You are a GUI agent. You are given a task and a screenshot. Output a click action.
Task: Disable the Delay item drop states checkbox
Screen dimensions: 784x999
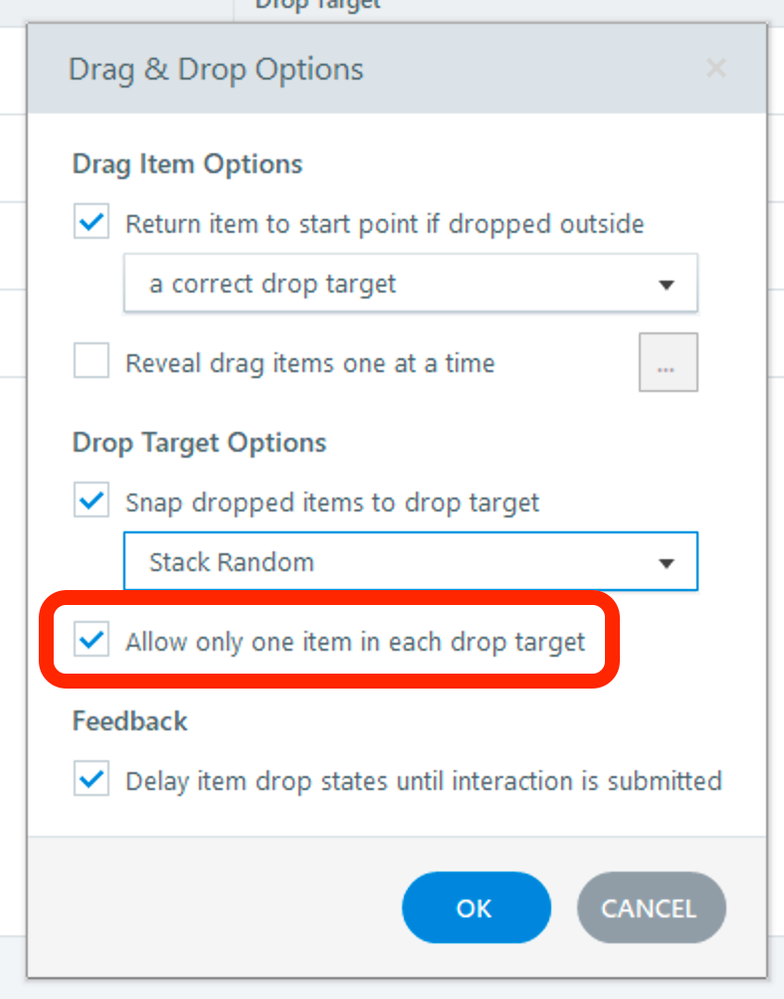(x=92, y=780)
